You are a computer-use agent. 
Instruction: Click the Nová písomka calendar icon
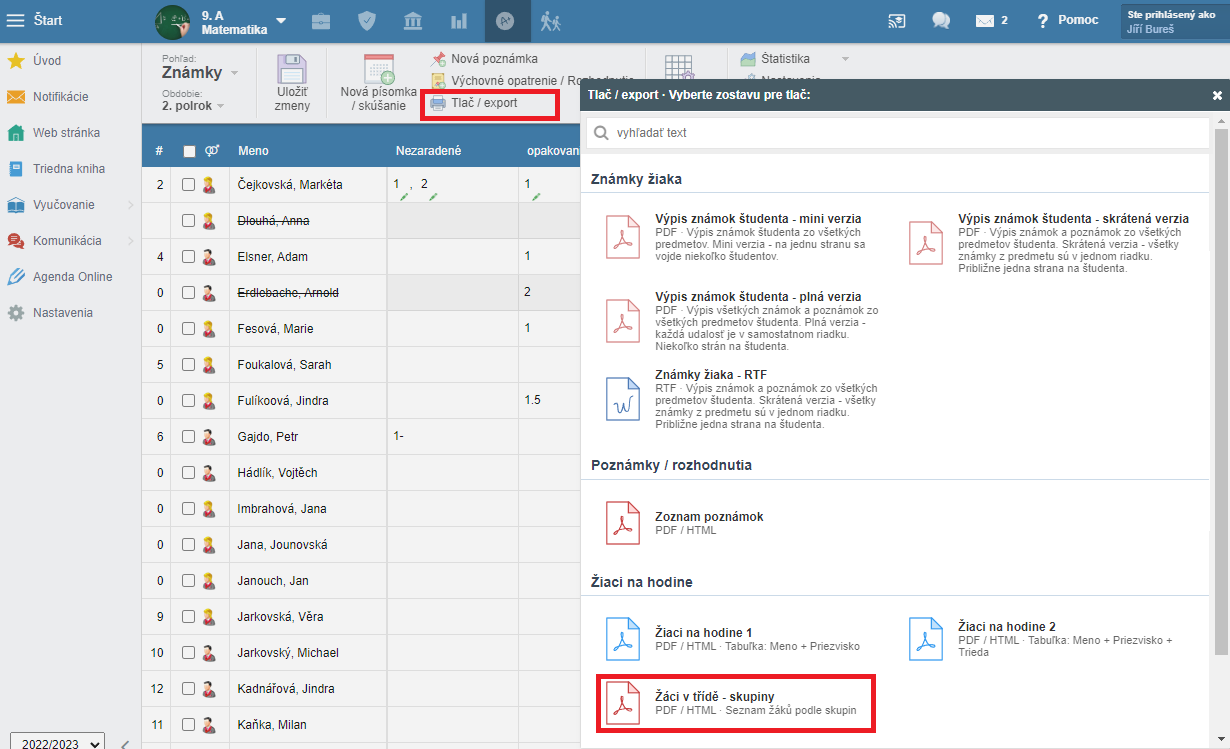coord(378,69)
